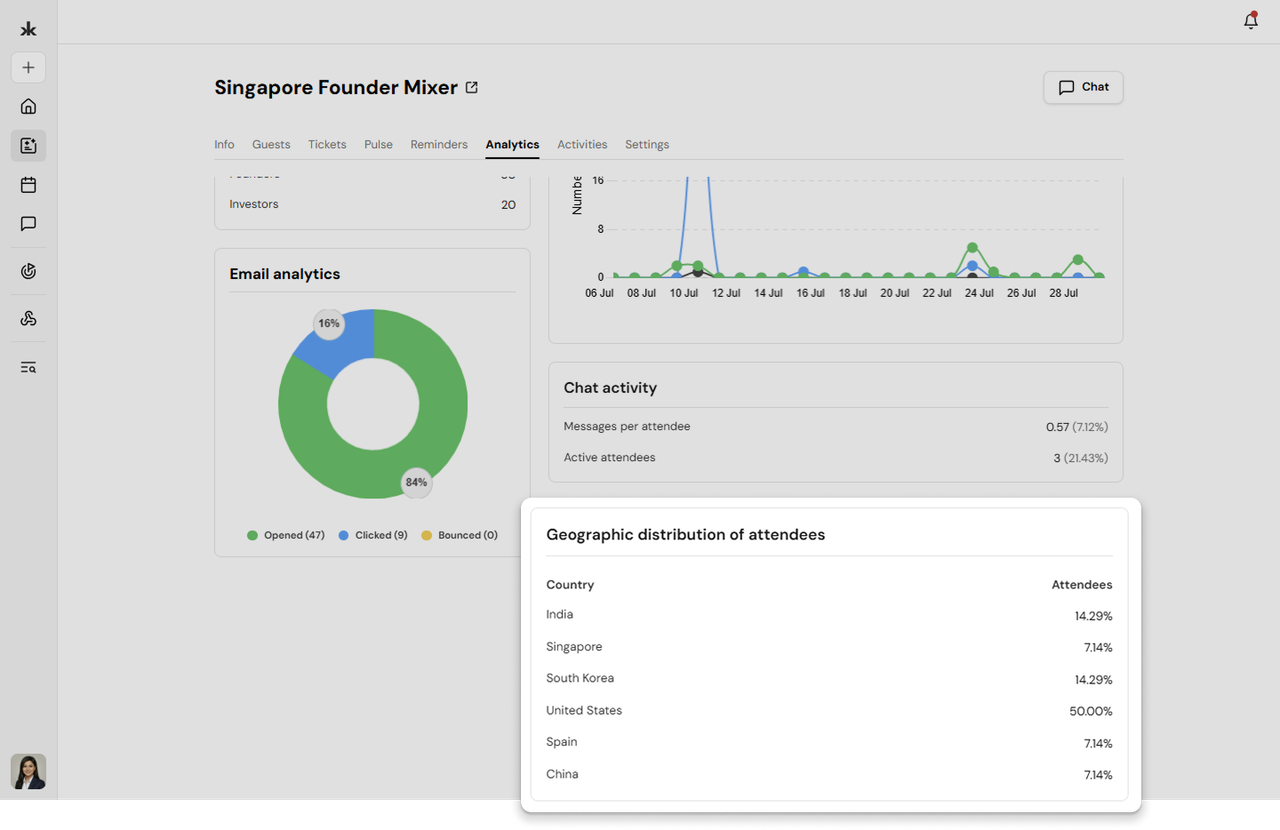This screenshot has width=1280, height=830.
Task: Switch to the Activities tab
Action: (x=582, y=145)
